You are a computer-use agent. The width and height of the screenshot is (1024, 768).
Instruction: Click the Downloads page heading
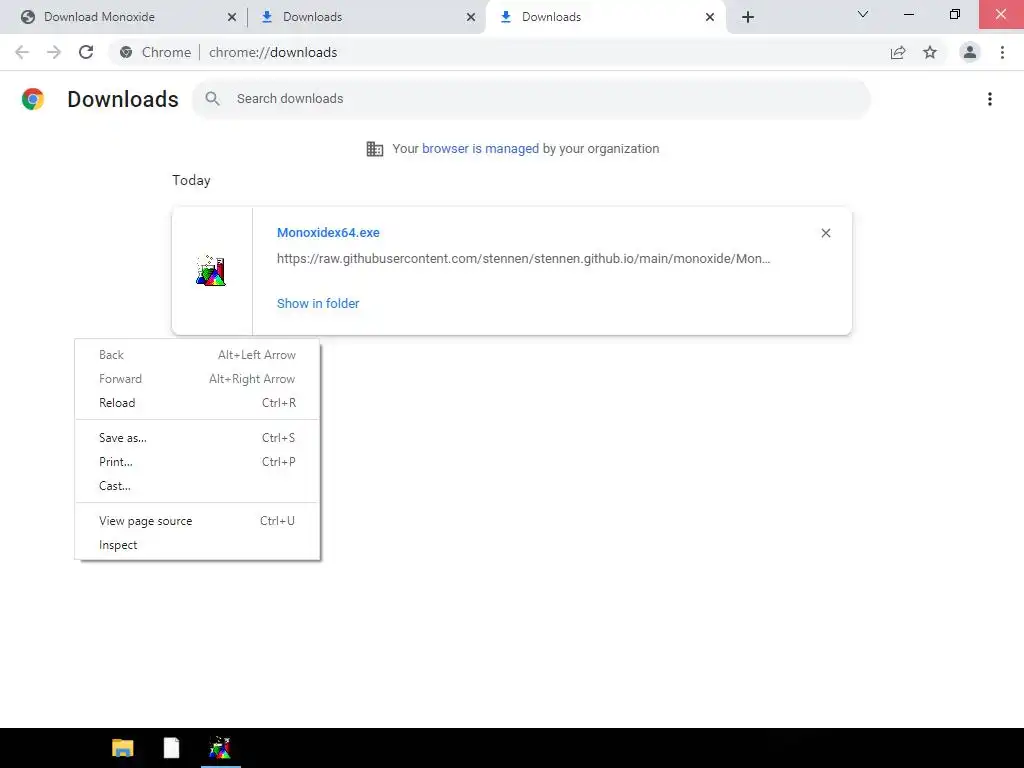click(x=123, y=99)
